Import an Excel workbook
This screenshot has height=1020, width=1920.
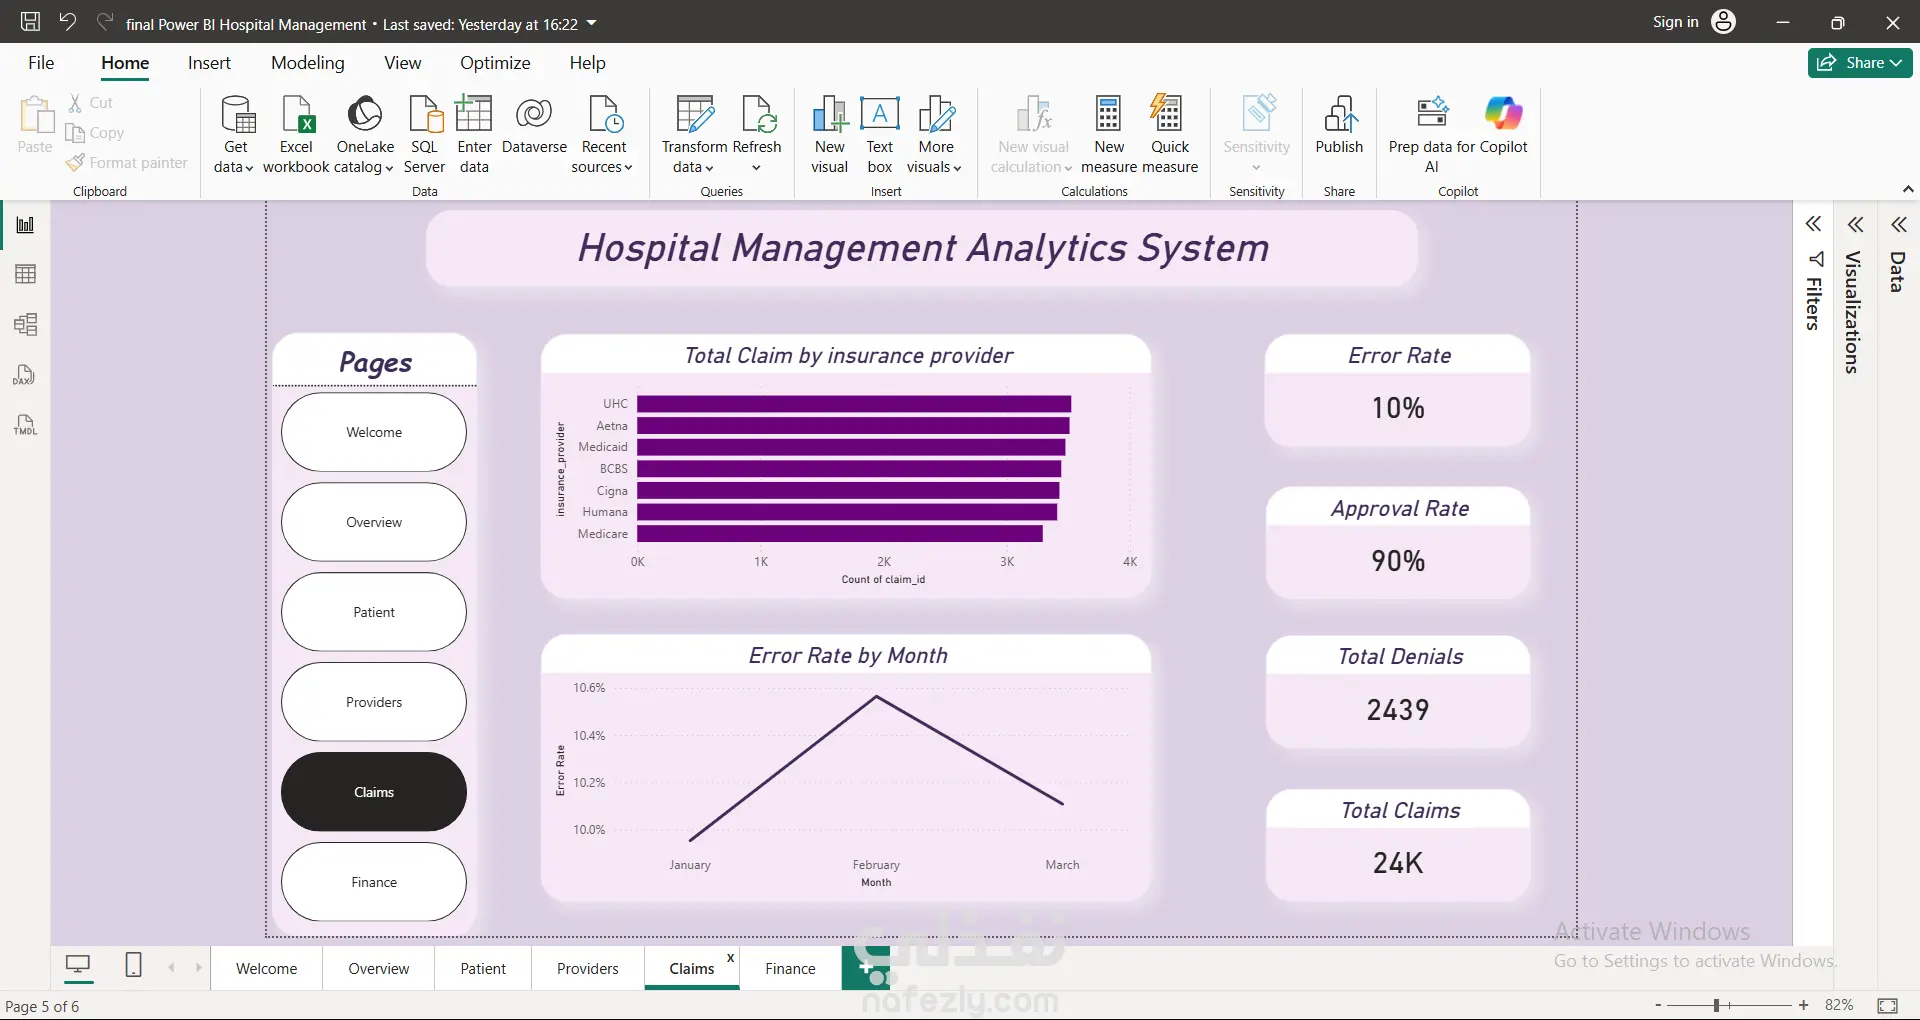[296, 135]
